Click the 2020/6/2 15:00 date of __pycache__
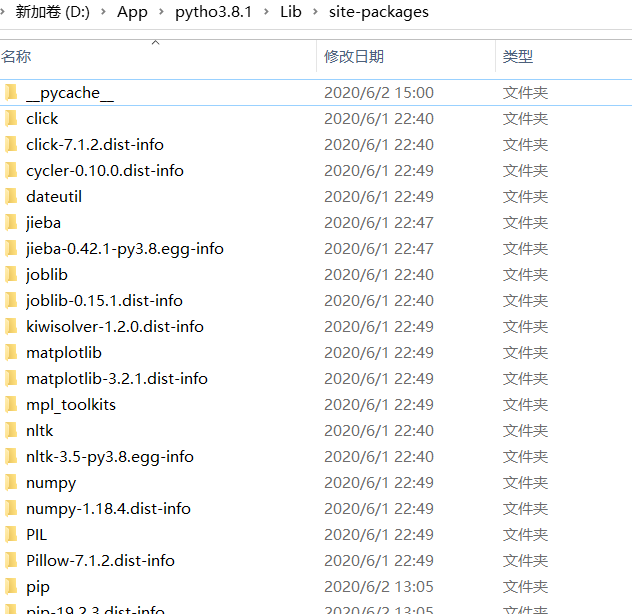Viewport: 632px width, 614px height. [379, 93]
